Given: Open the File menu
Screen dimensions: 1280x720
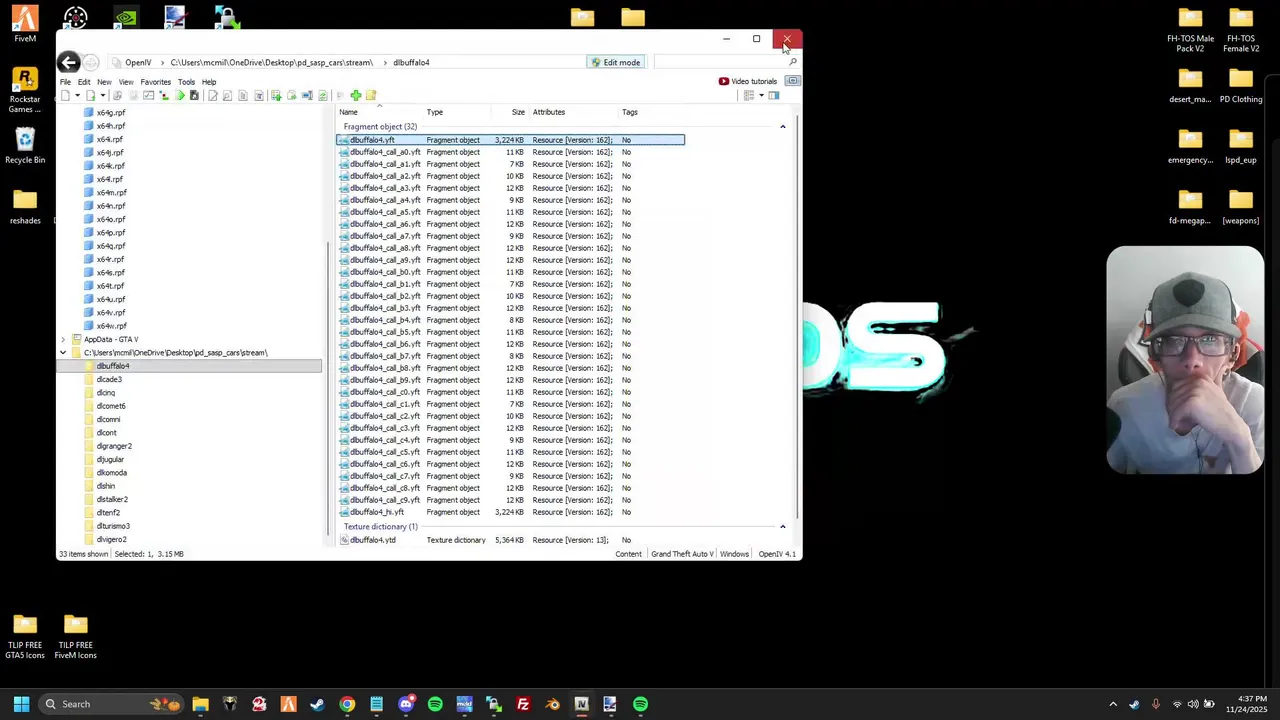Looking at the screenshot, I should (x=65, y=82).
